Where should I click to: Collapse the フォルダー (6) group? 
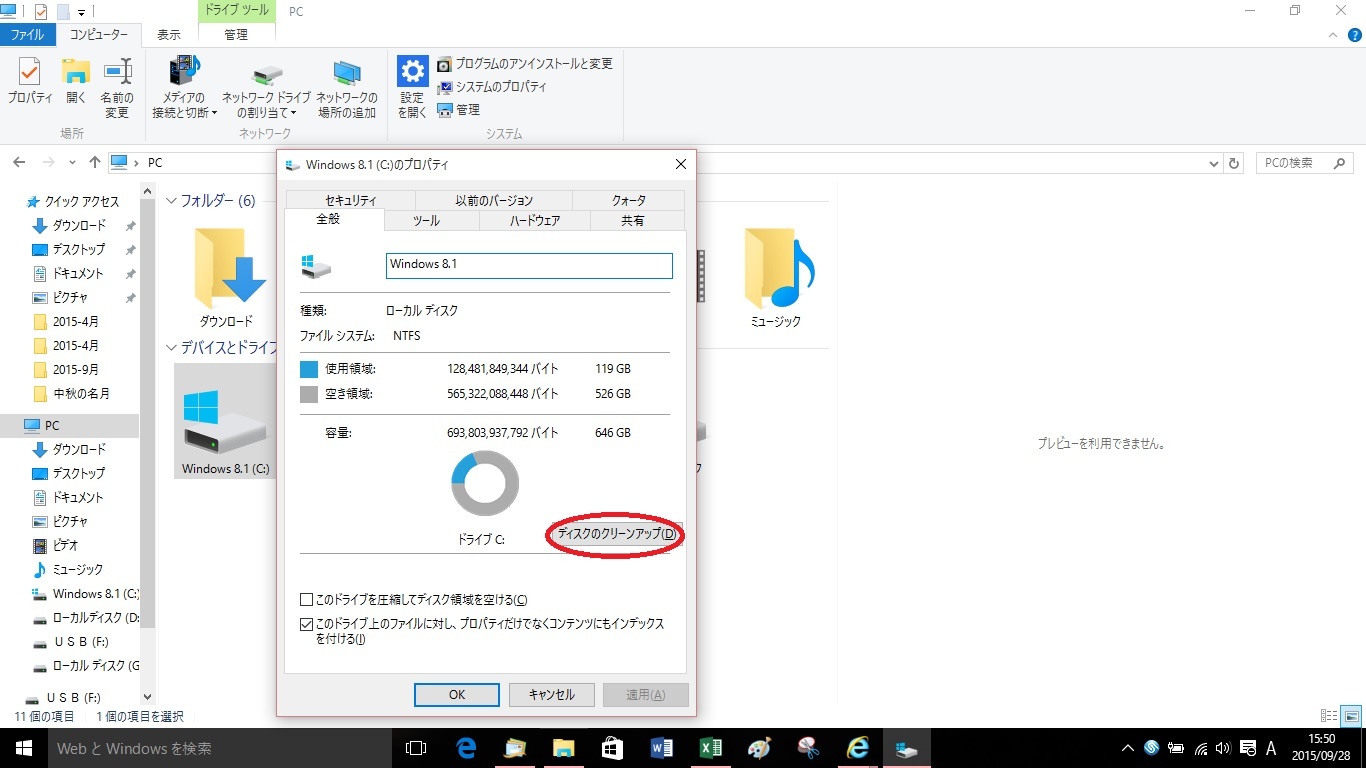pyautogui.click(x=171, y=201)
